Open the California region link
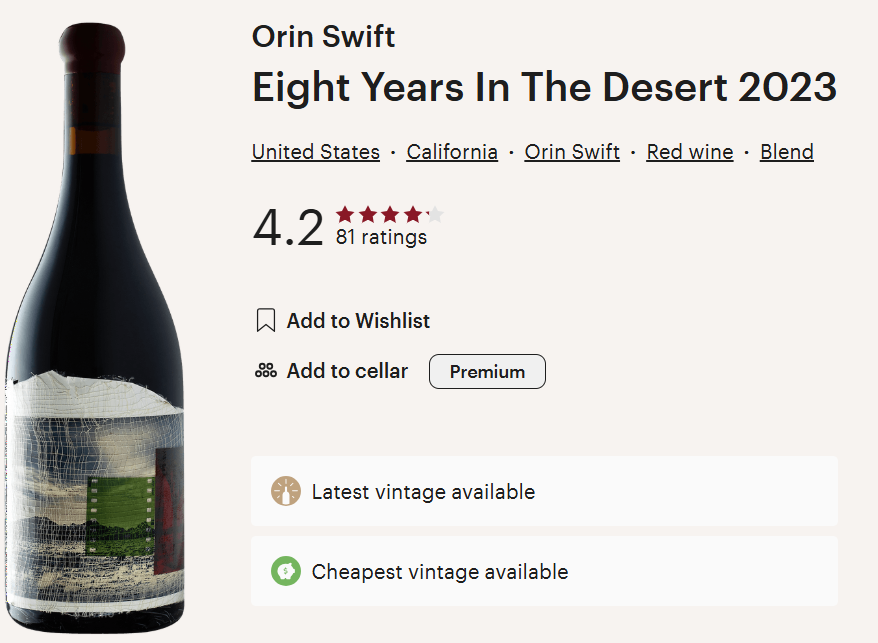This screenshot has width=878, height=643. coord(452,151)
